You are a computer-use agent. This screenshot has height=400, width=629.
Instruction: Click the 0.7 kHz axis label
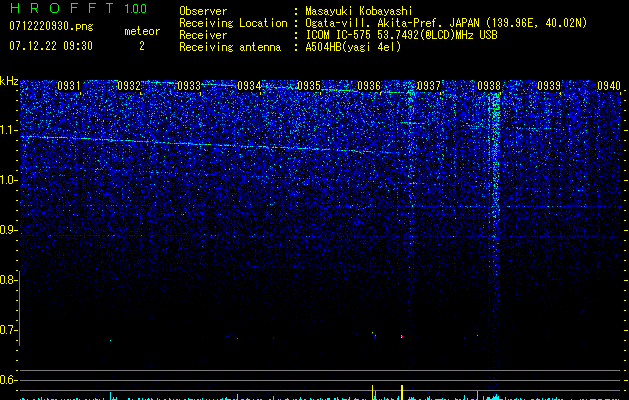click(x=7, y=330)
